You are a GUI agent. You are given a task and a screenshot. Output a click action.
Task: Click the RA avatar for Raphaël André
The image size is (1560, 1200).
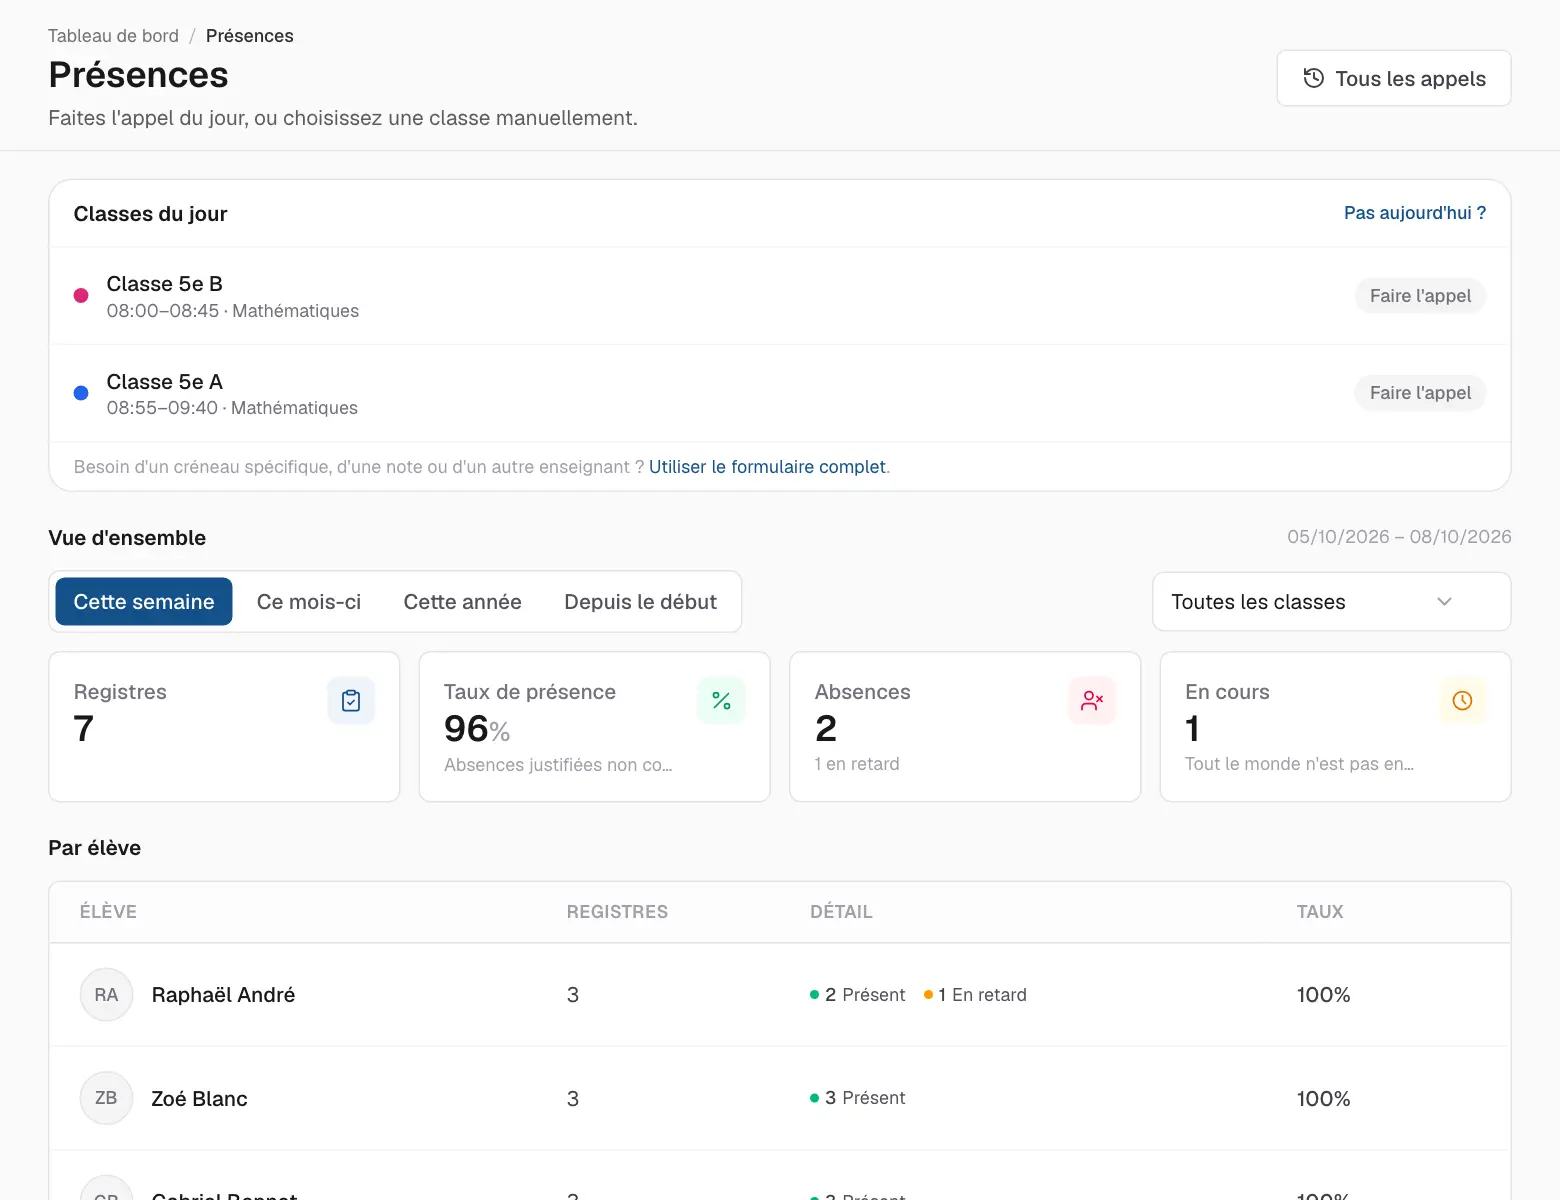106,995
